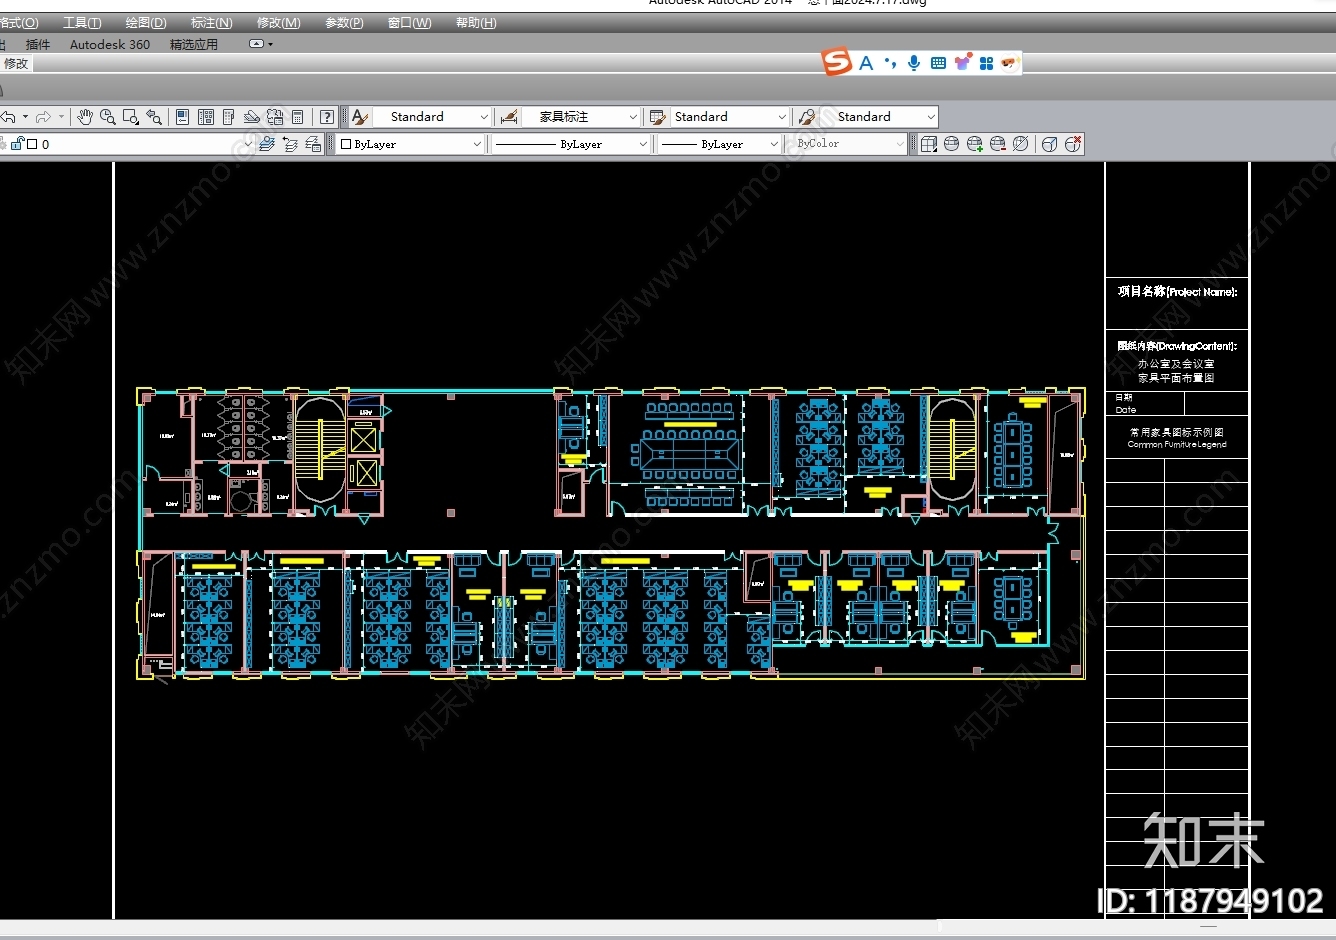The width and height of the screenshot is (1336, 940).
Task: Open the layer 0 dropdown list
Action: pos(127,144)
